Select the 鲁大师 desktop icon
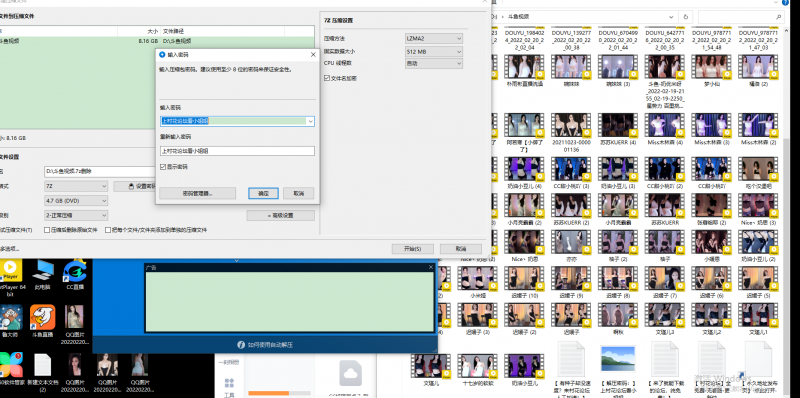The height and width of the screenshot is (398, 800). (x=11, y=319)
